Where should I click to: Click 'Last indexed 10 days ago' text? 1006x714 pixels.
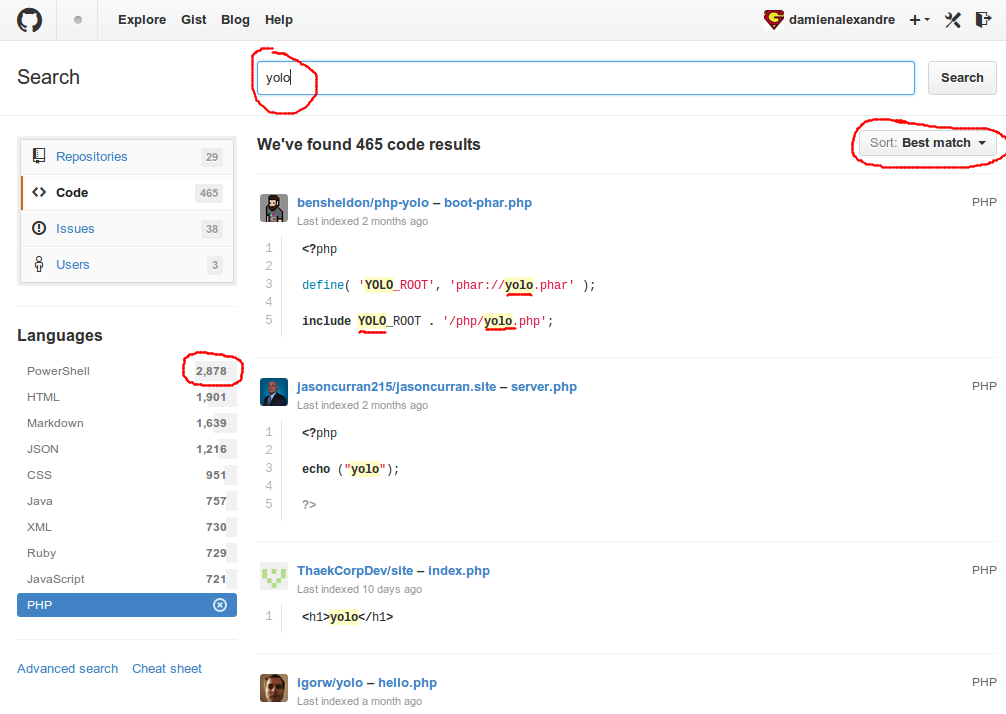359,589
